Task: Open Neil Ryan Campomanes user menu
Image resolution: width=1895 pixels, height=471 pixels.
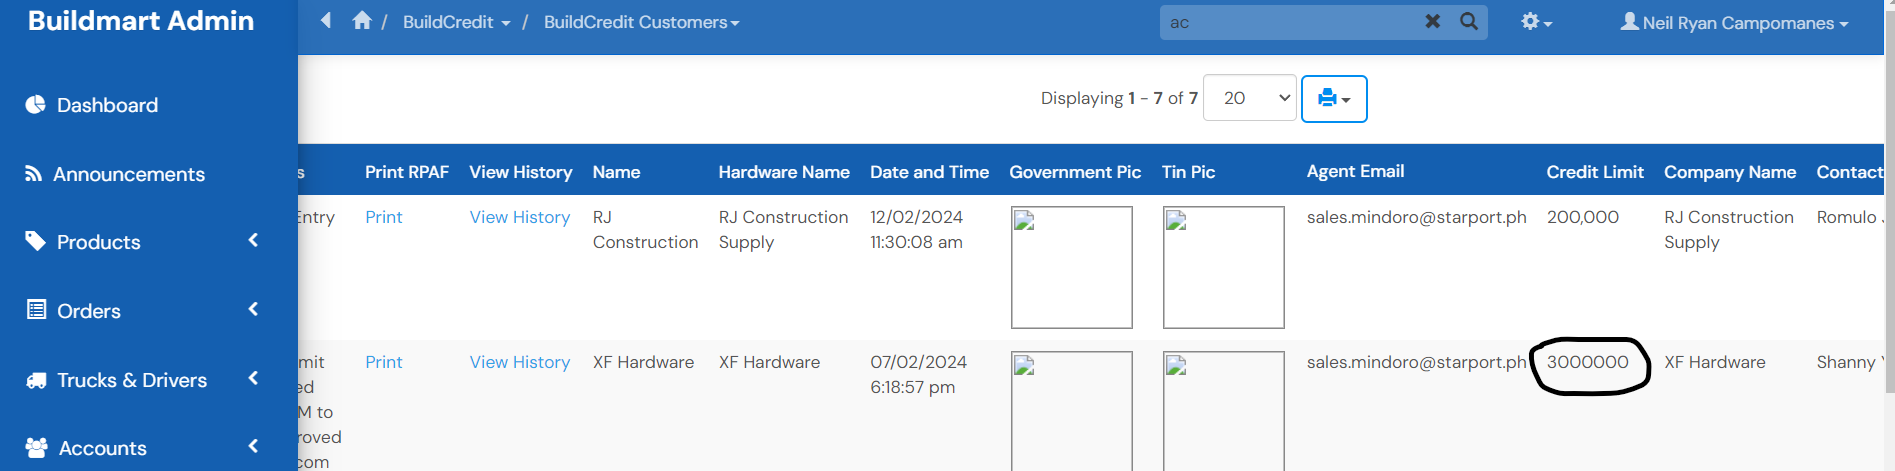Action: pos(1734,22)
